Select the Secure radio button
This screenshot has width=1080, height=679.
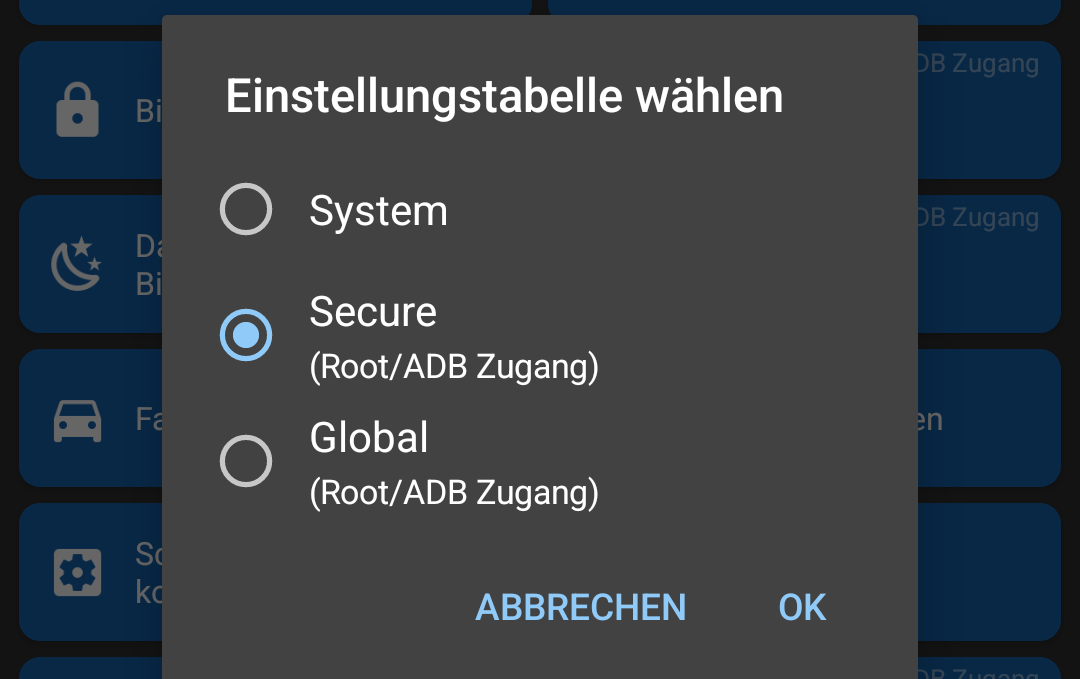coord(246,335)
